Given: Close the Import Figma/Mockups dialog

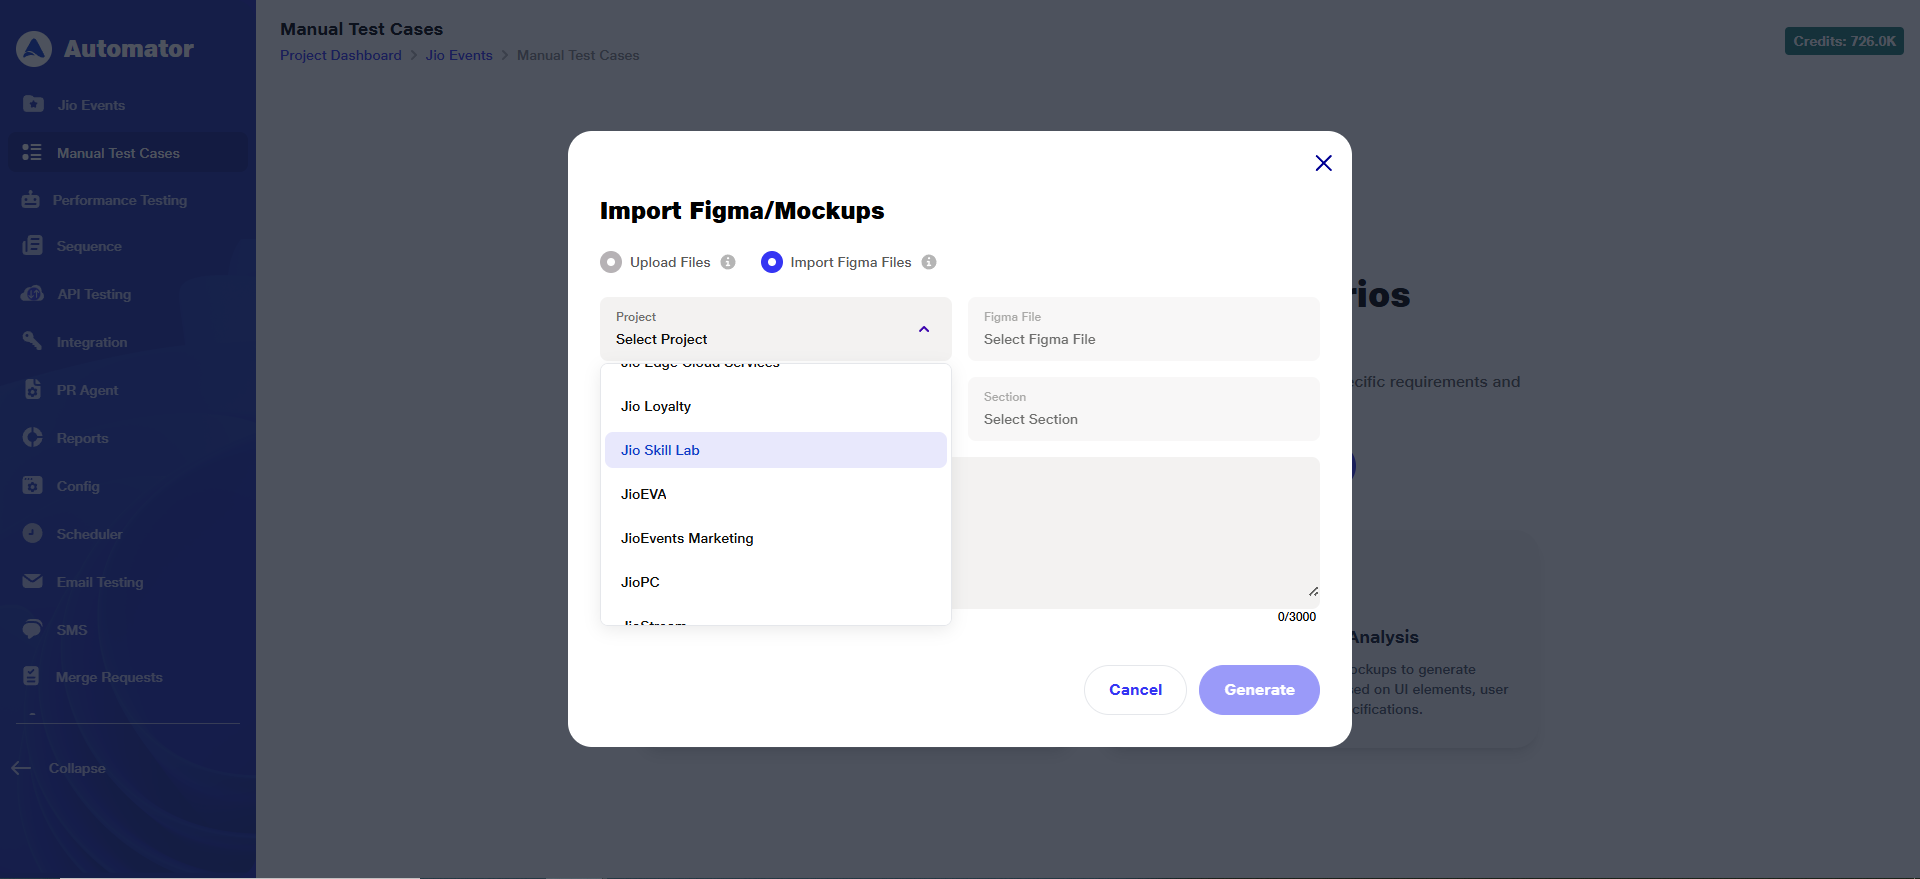Looking at the screenshot, I should (1323, 163).
